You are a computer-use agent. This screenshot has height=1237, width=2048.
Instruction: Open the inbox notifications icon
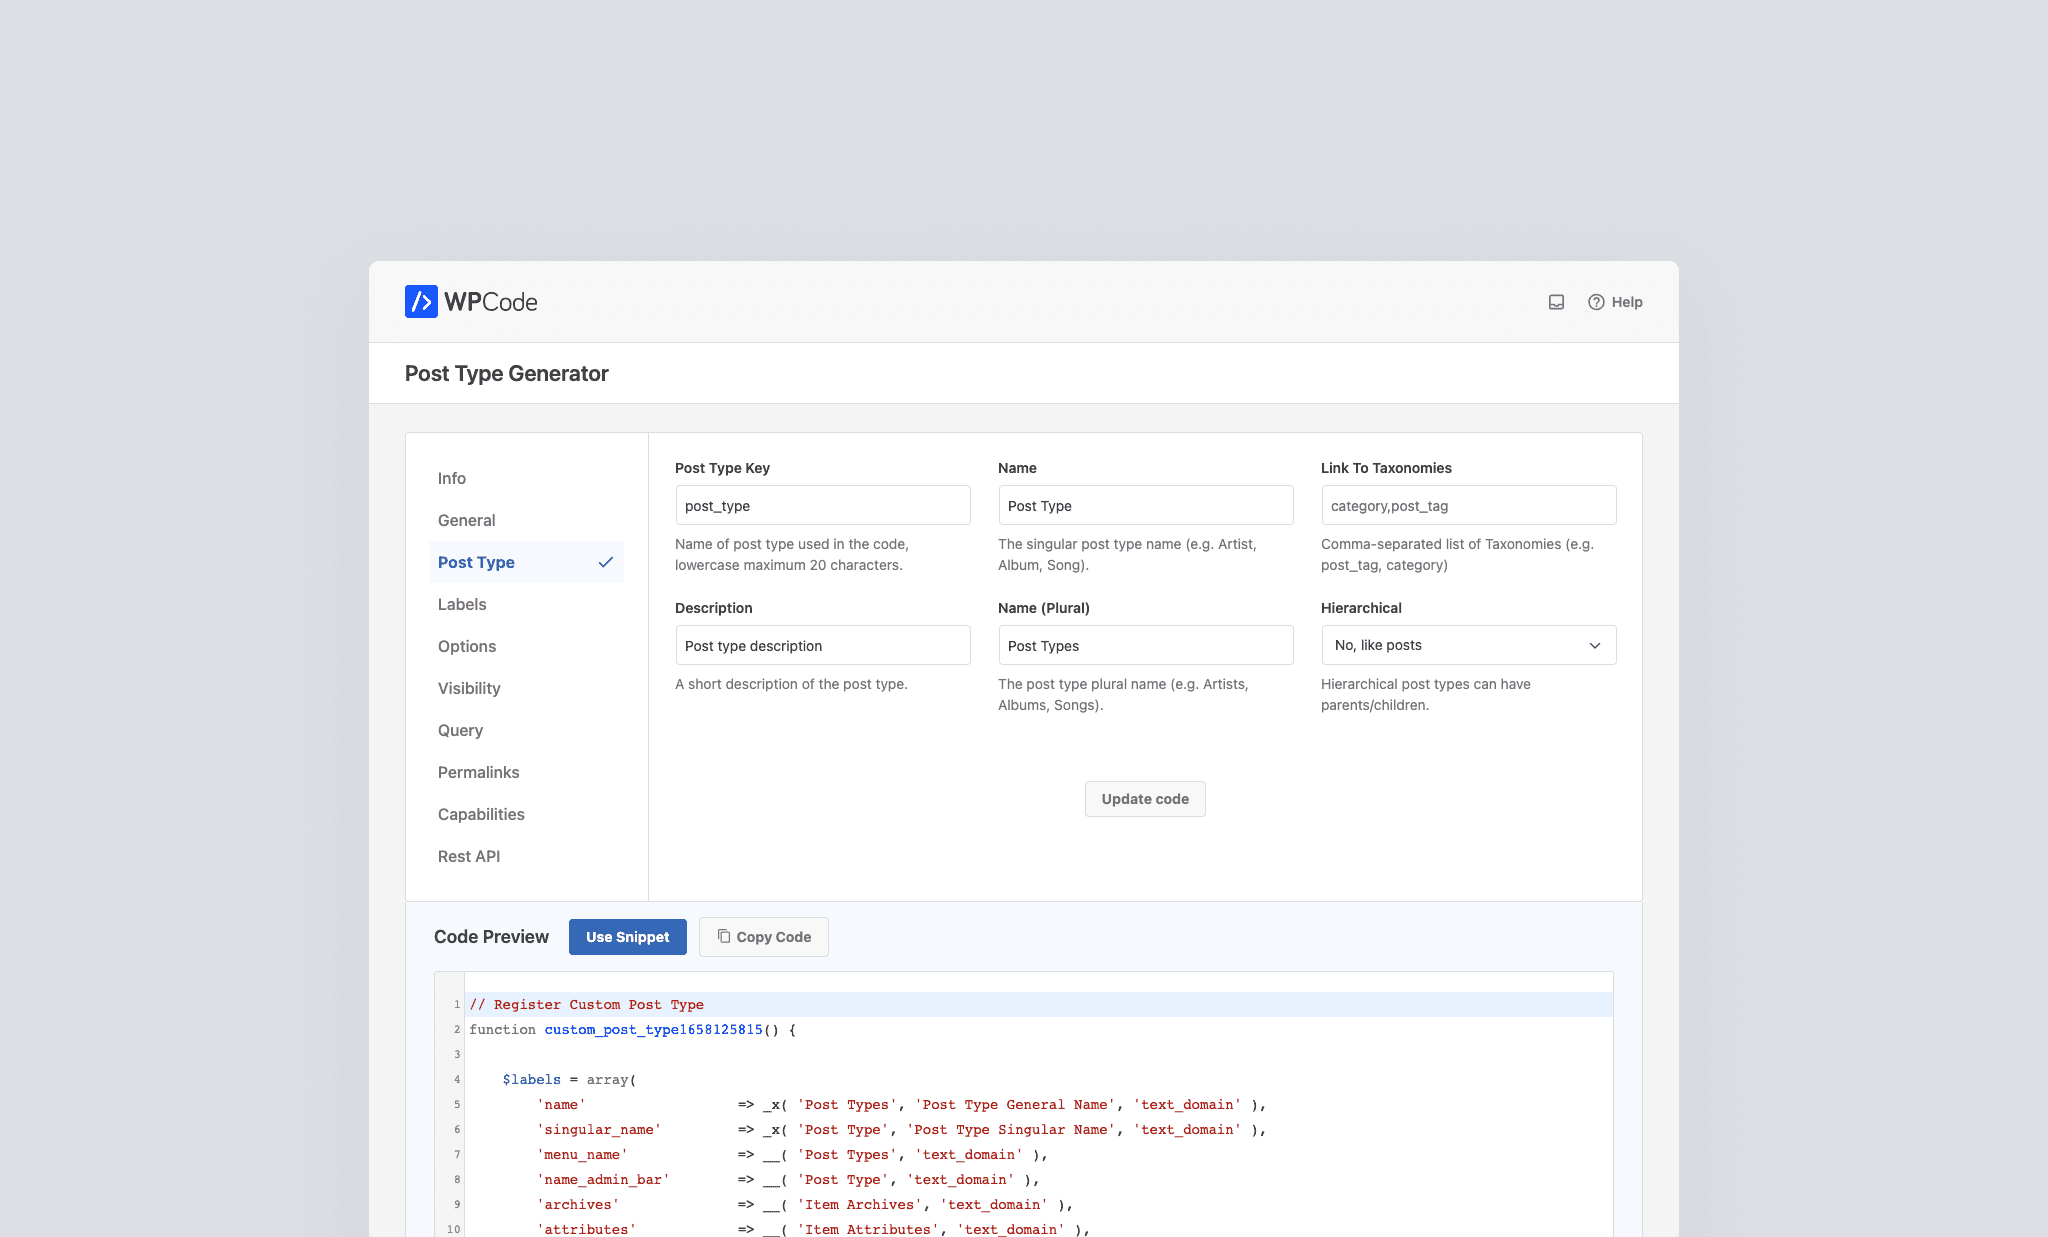[x=1556, y=302]
